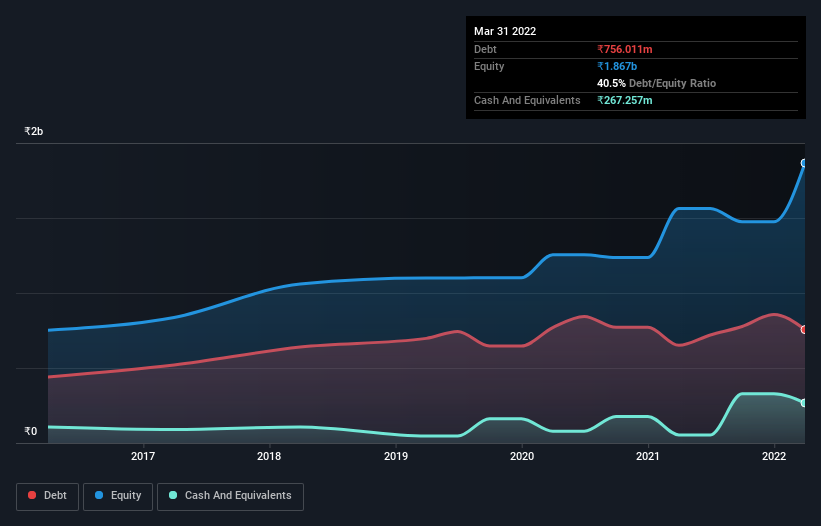Click the ₹2b y-axis label

[34, 131]
